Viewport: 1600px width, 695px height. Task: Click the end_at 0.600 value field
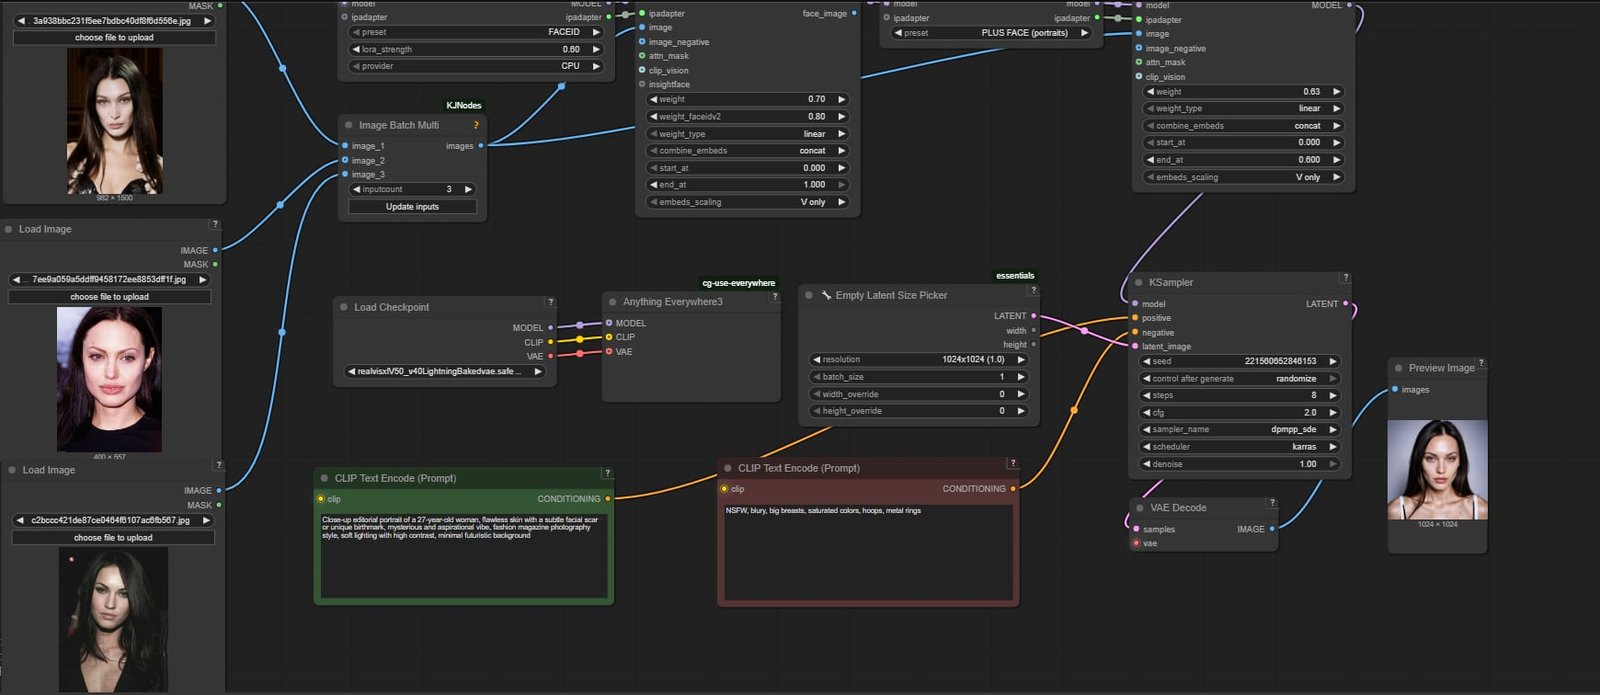tap(1242, 160)
